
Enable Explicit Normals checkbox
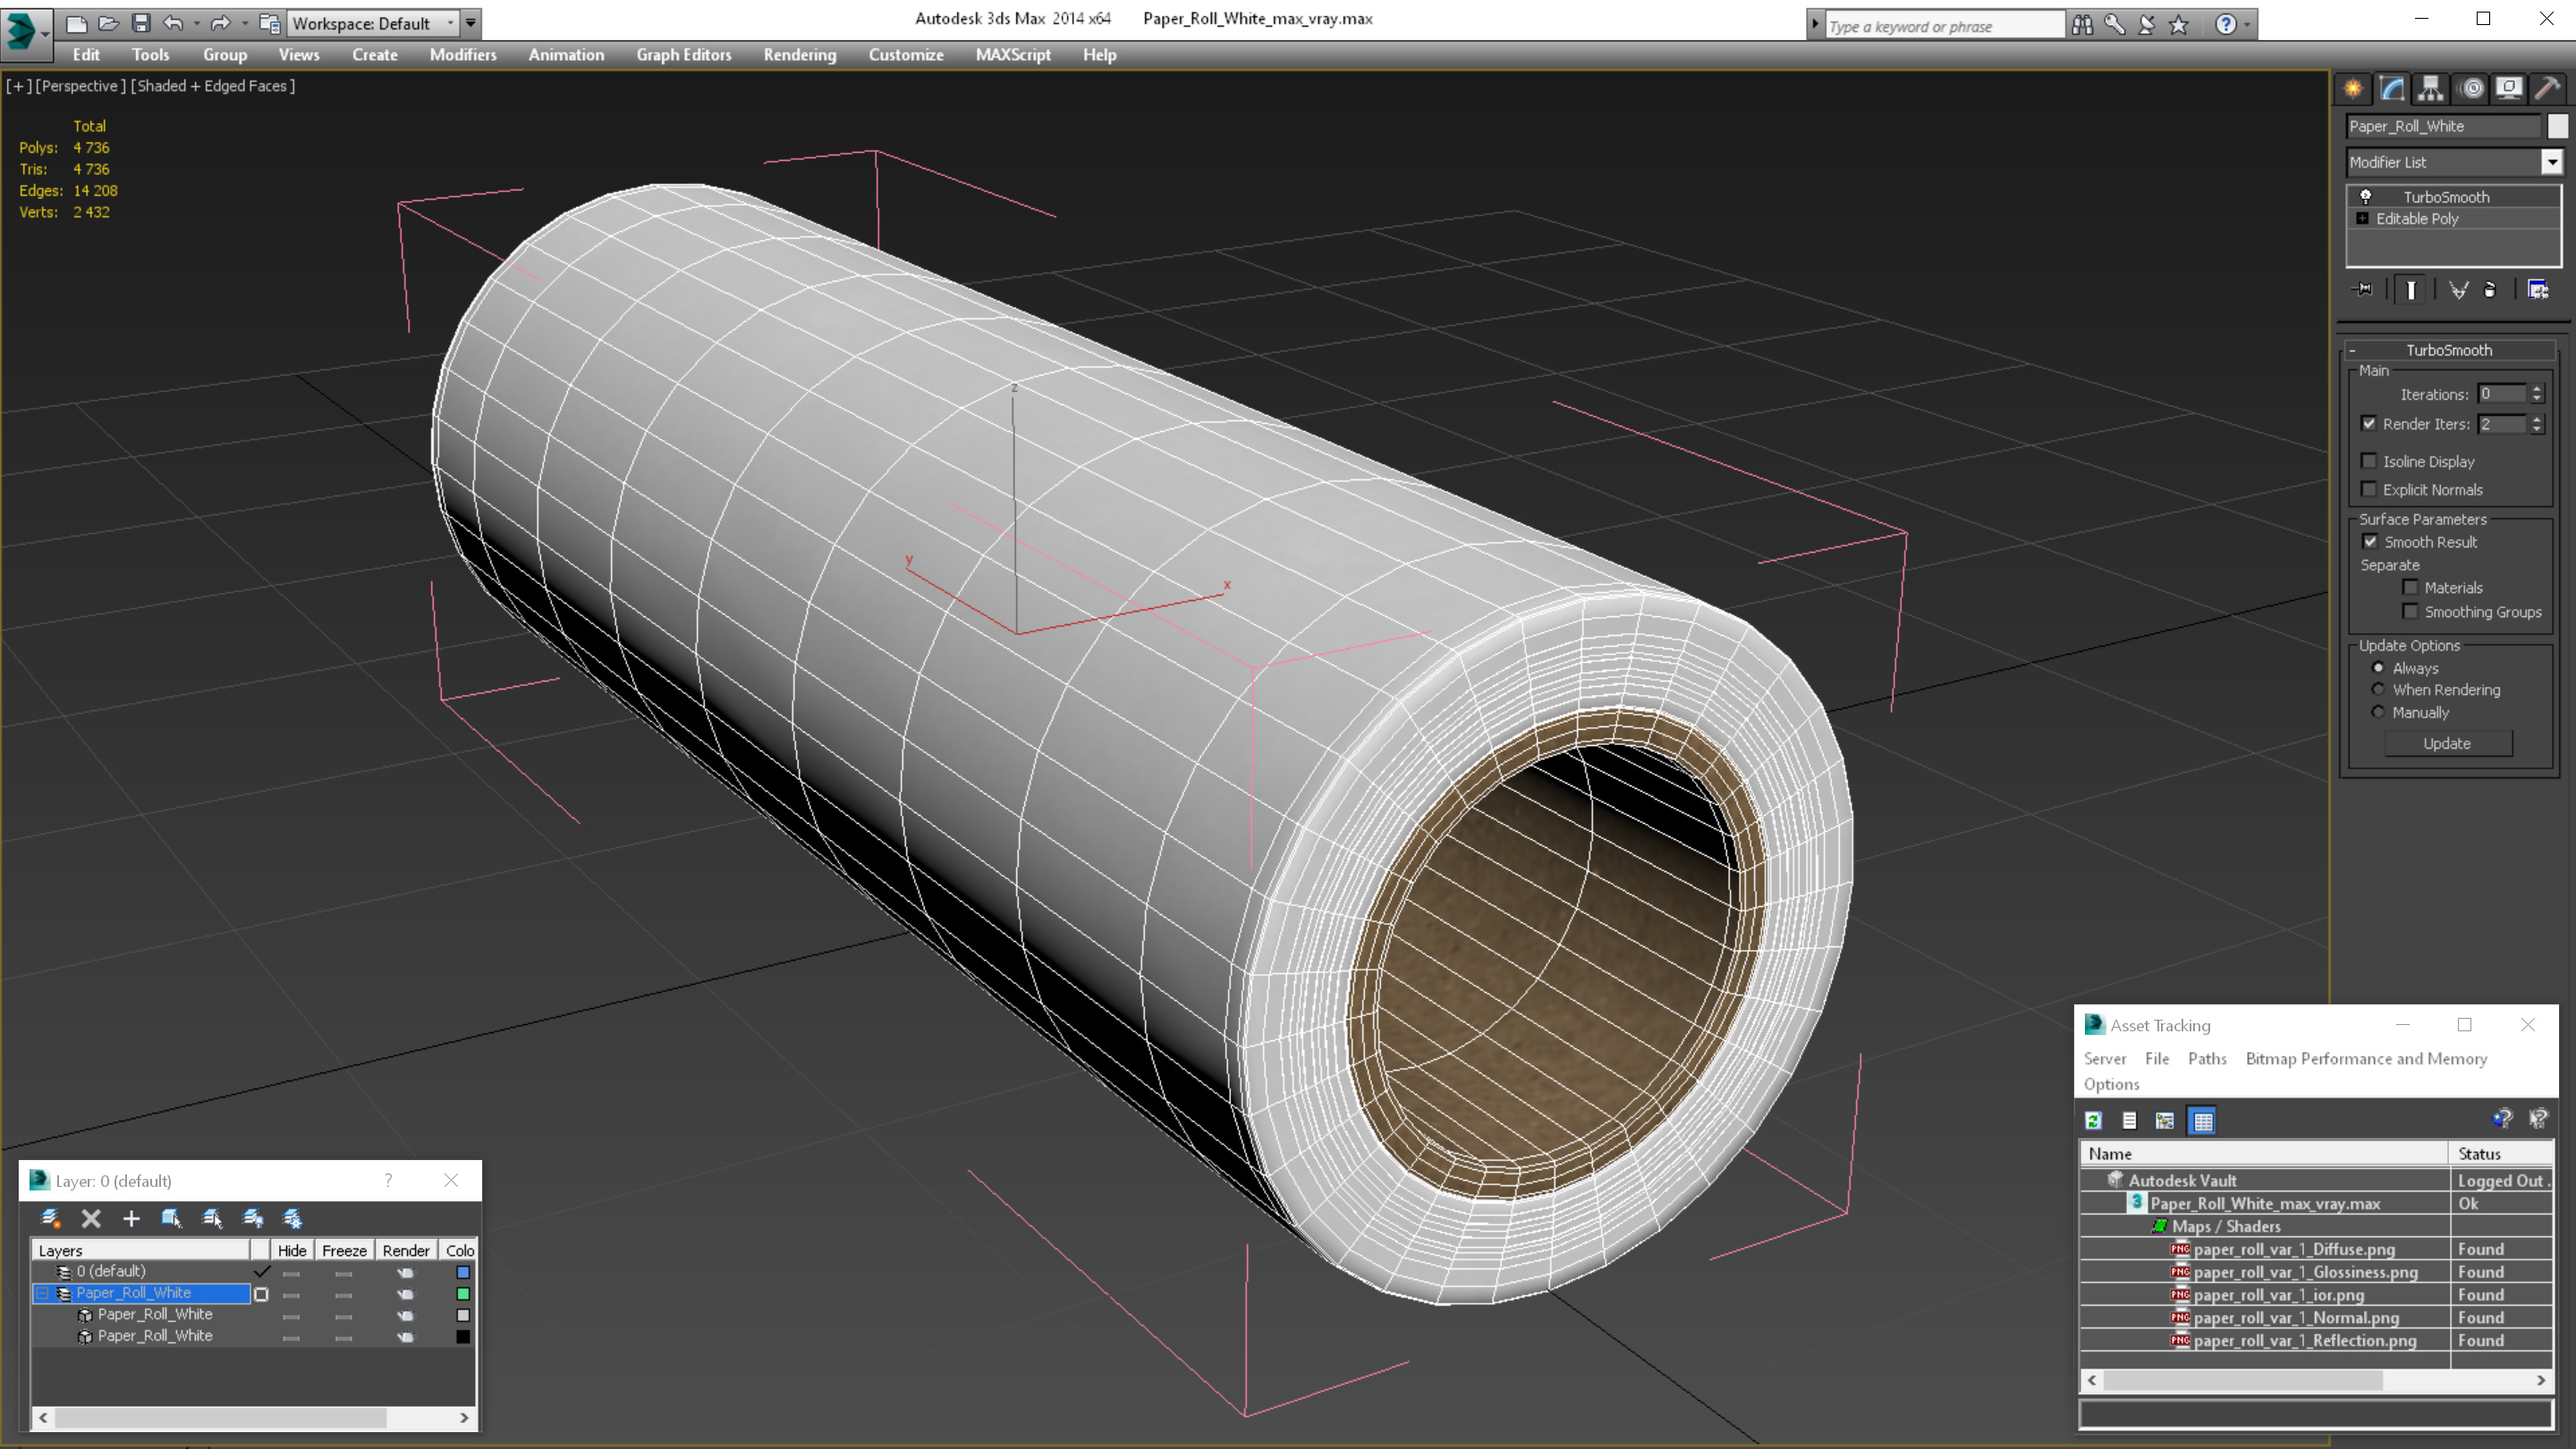tap(2369, 489)
